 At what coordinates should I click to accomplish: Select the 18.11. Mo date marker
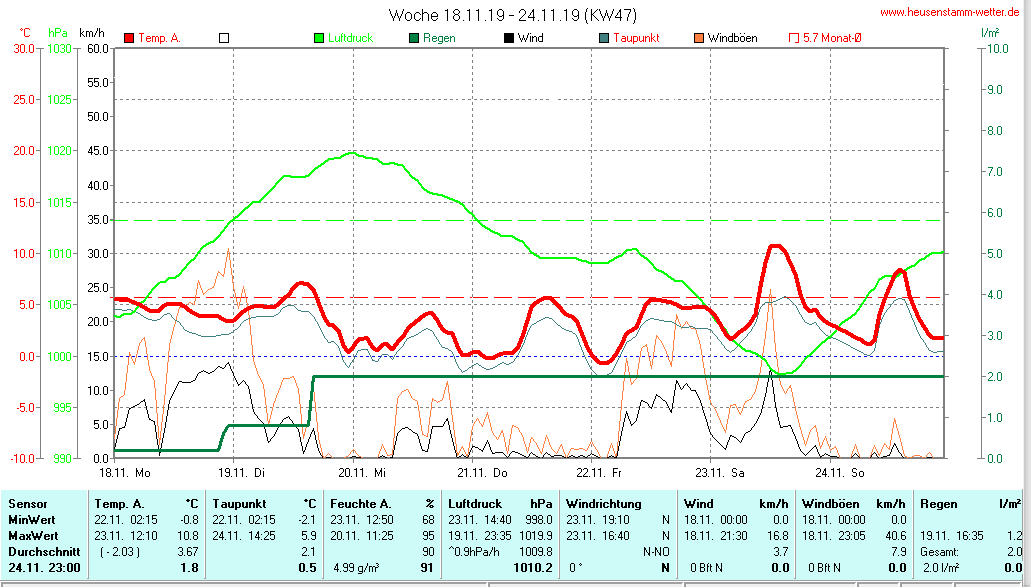(124, 472)
